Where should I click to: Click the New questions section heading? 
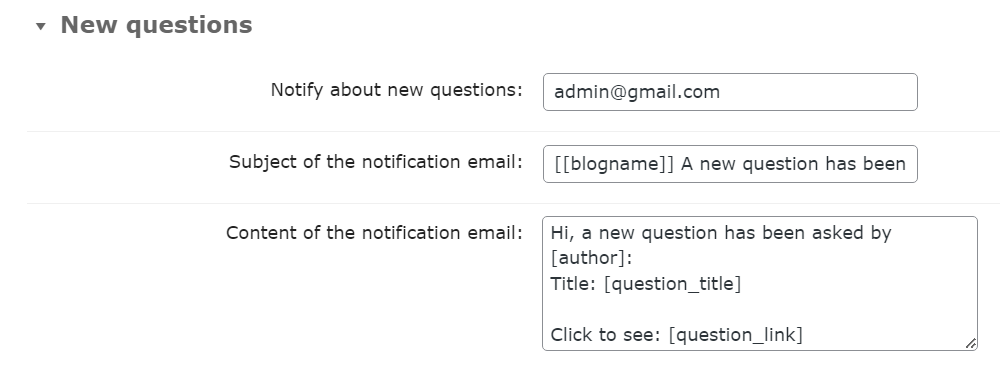pos(156,25)
